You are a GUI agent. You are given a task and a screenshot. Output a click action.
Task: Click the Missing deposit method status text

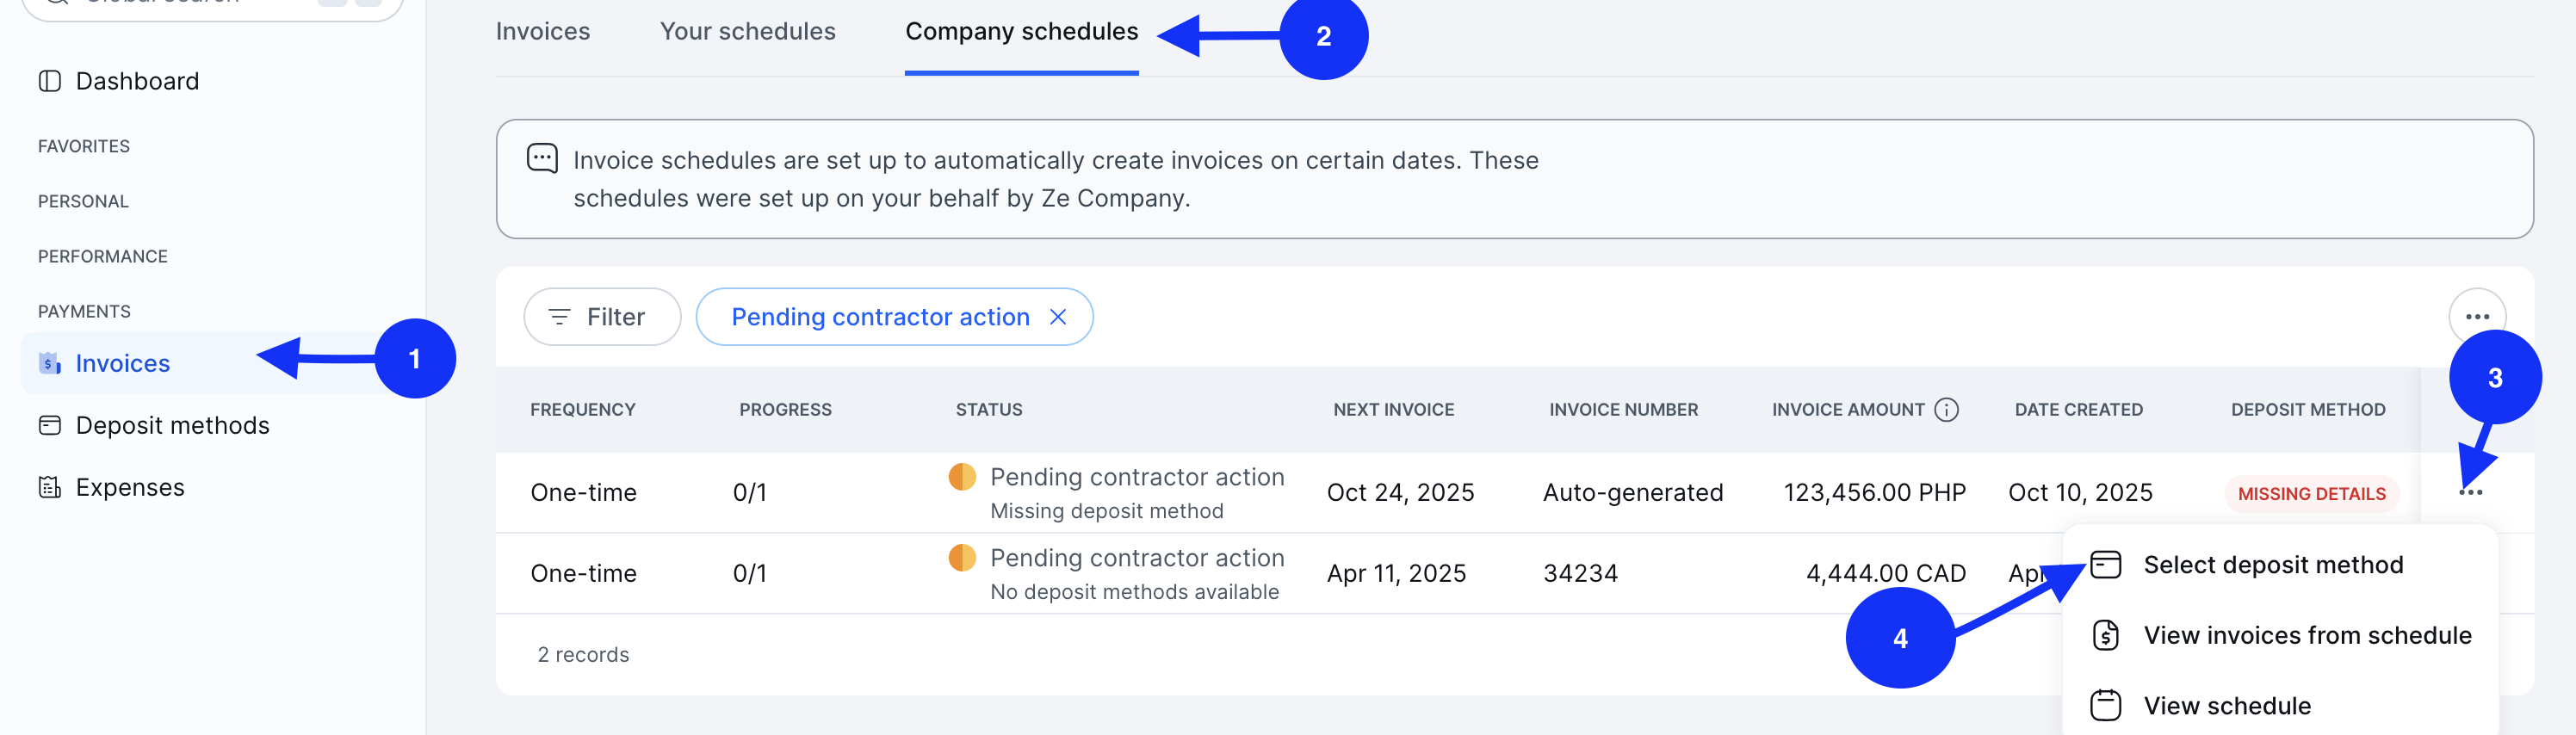(x=1106, y=511)
